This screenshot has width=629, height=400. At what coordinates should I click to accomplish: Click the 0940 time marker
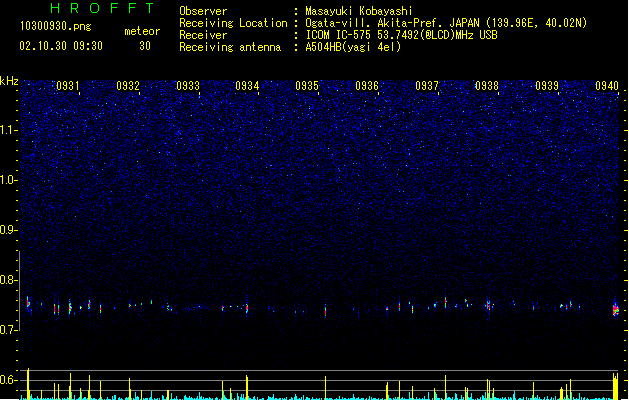[607, 86]
